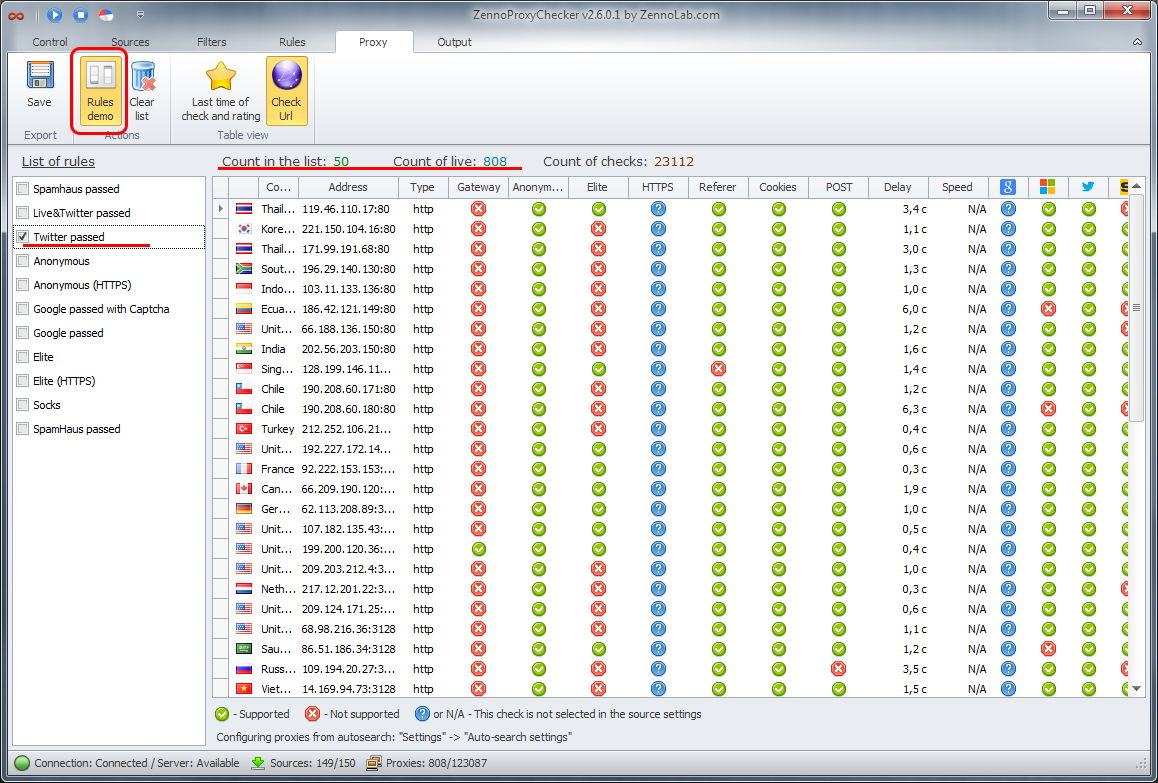Click the red infinity ZennoProxyChecker logo
Viewport: 1158px width, 783px height.
pyautogui.click(x=16, y=16)
